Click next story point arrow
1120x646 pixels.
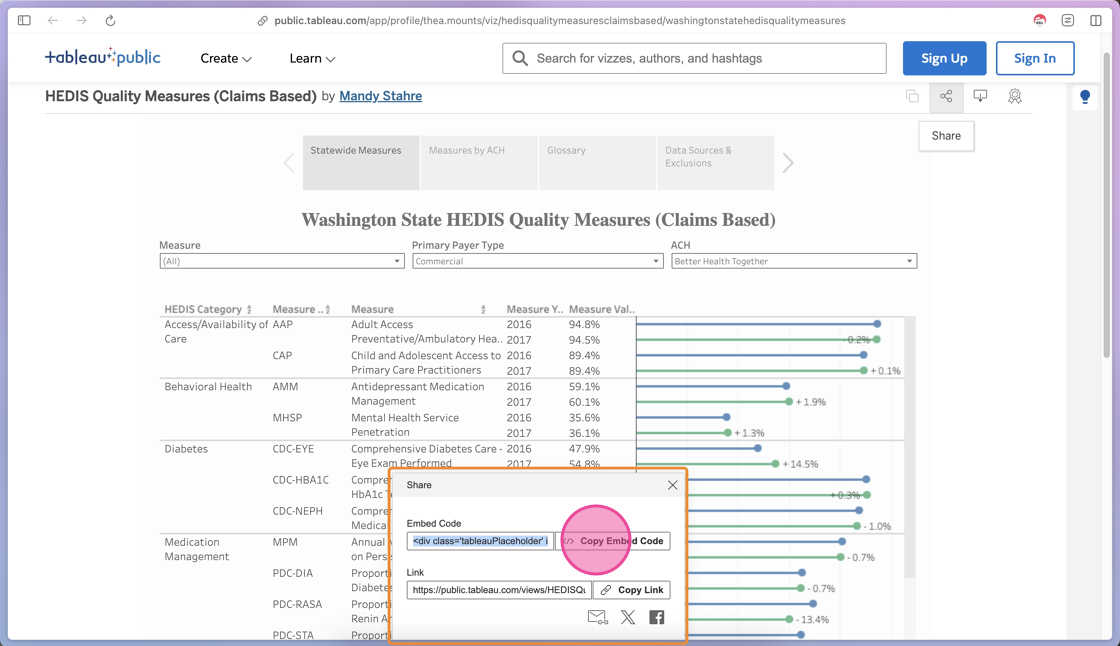tap(788, 163)
